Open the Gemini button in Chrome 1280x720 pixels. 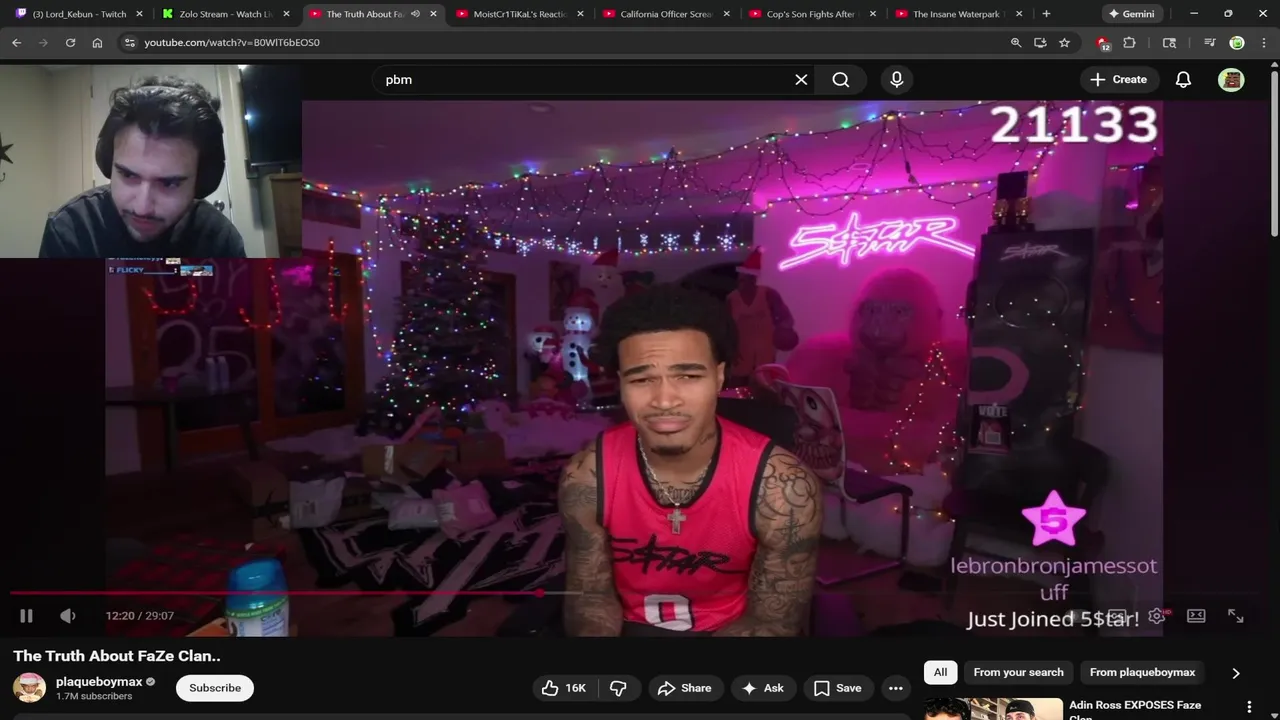click(1131, 14)
